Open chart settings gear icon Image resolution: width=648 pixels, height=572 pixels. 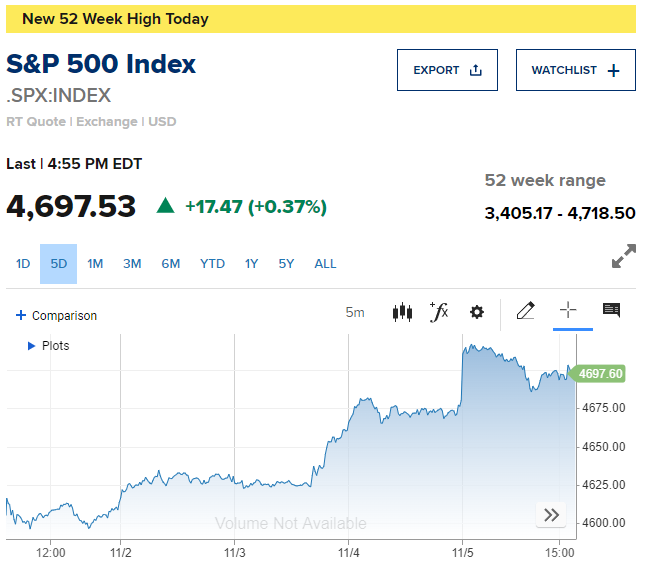(x=477, y=312)
